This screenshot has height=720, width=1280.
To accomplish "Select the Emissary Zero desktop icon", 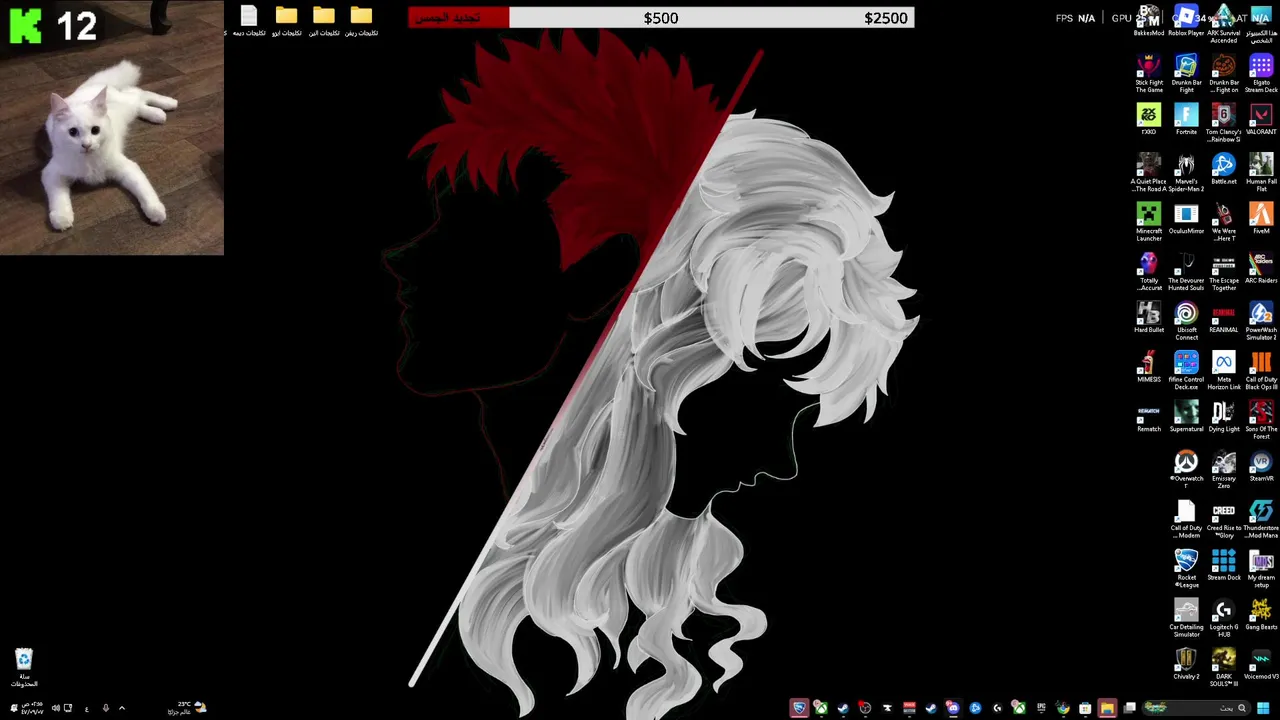I will [x=1223, y=470].
